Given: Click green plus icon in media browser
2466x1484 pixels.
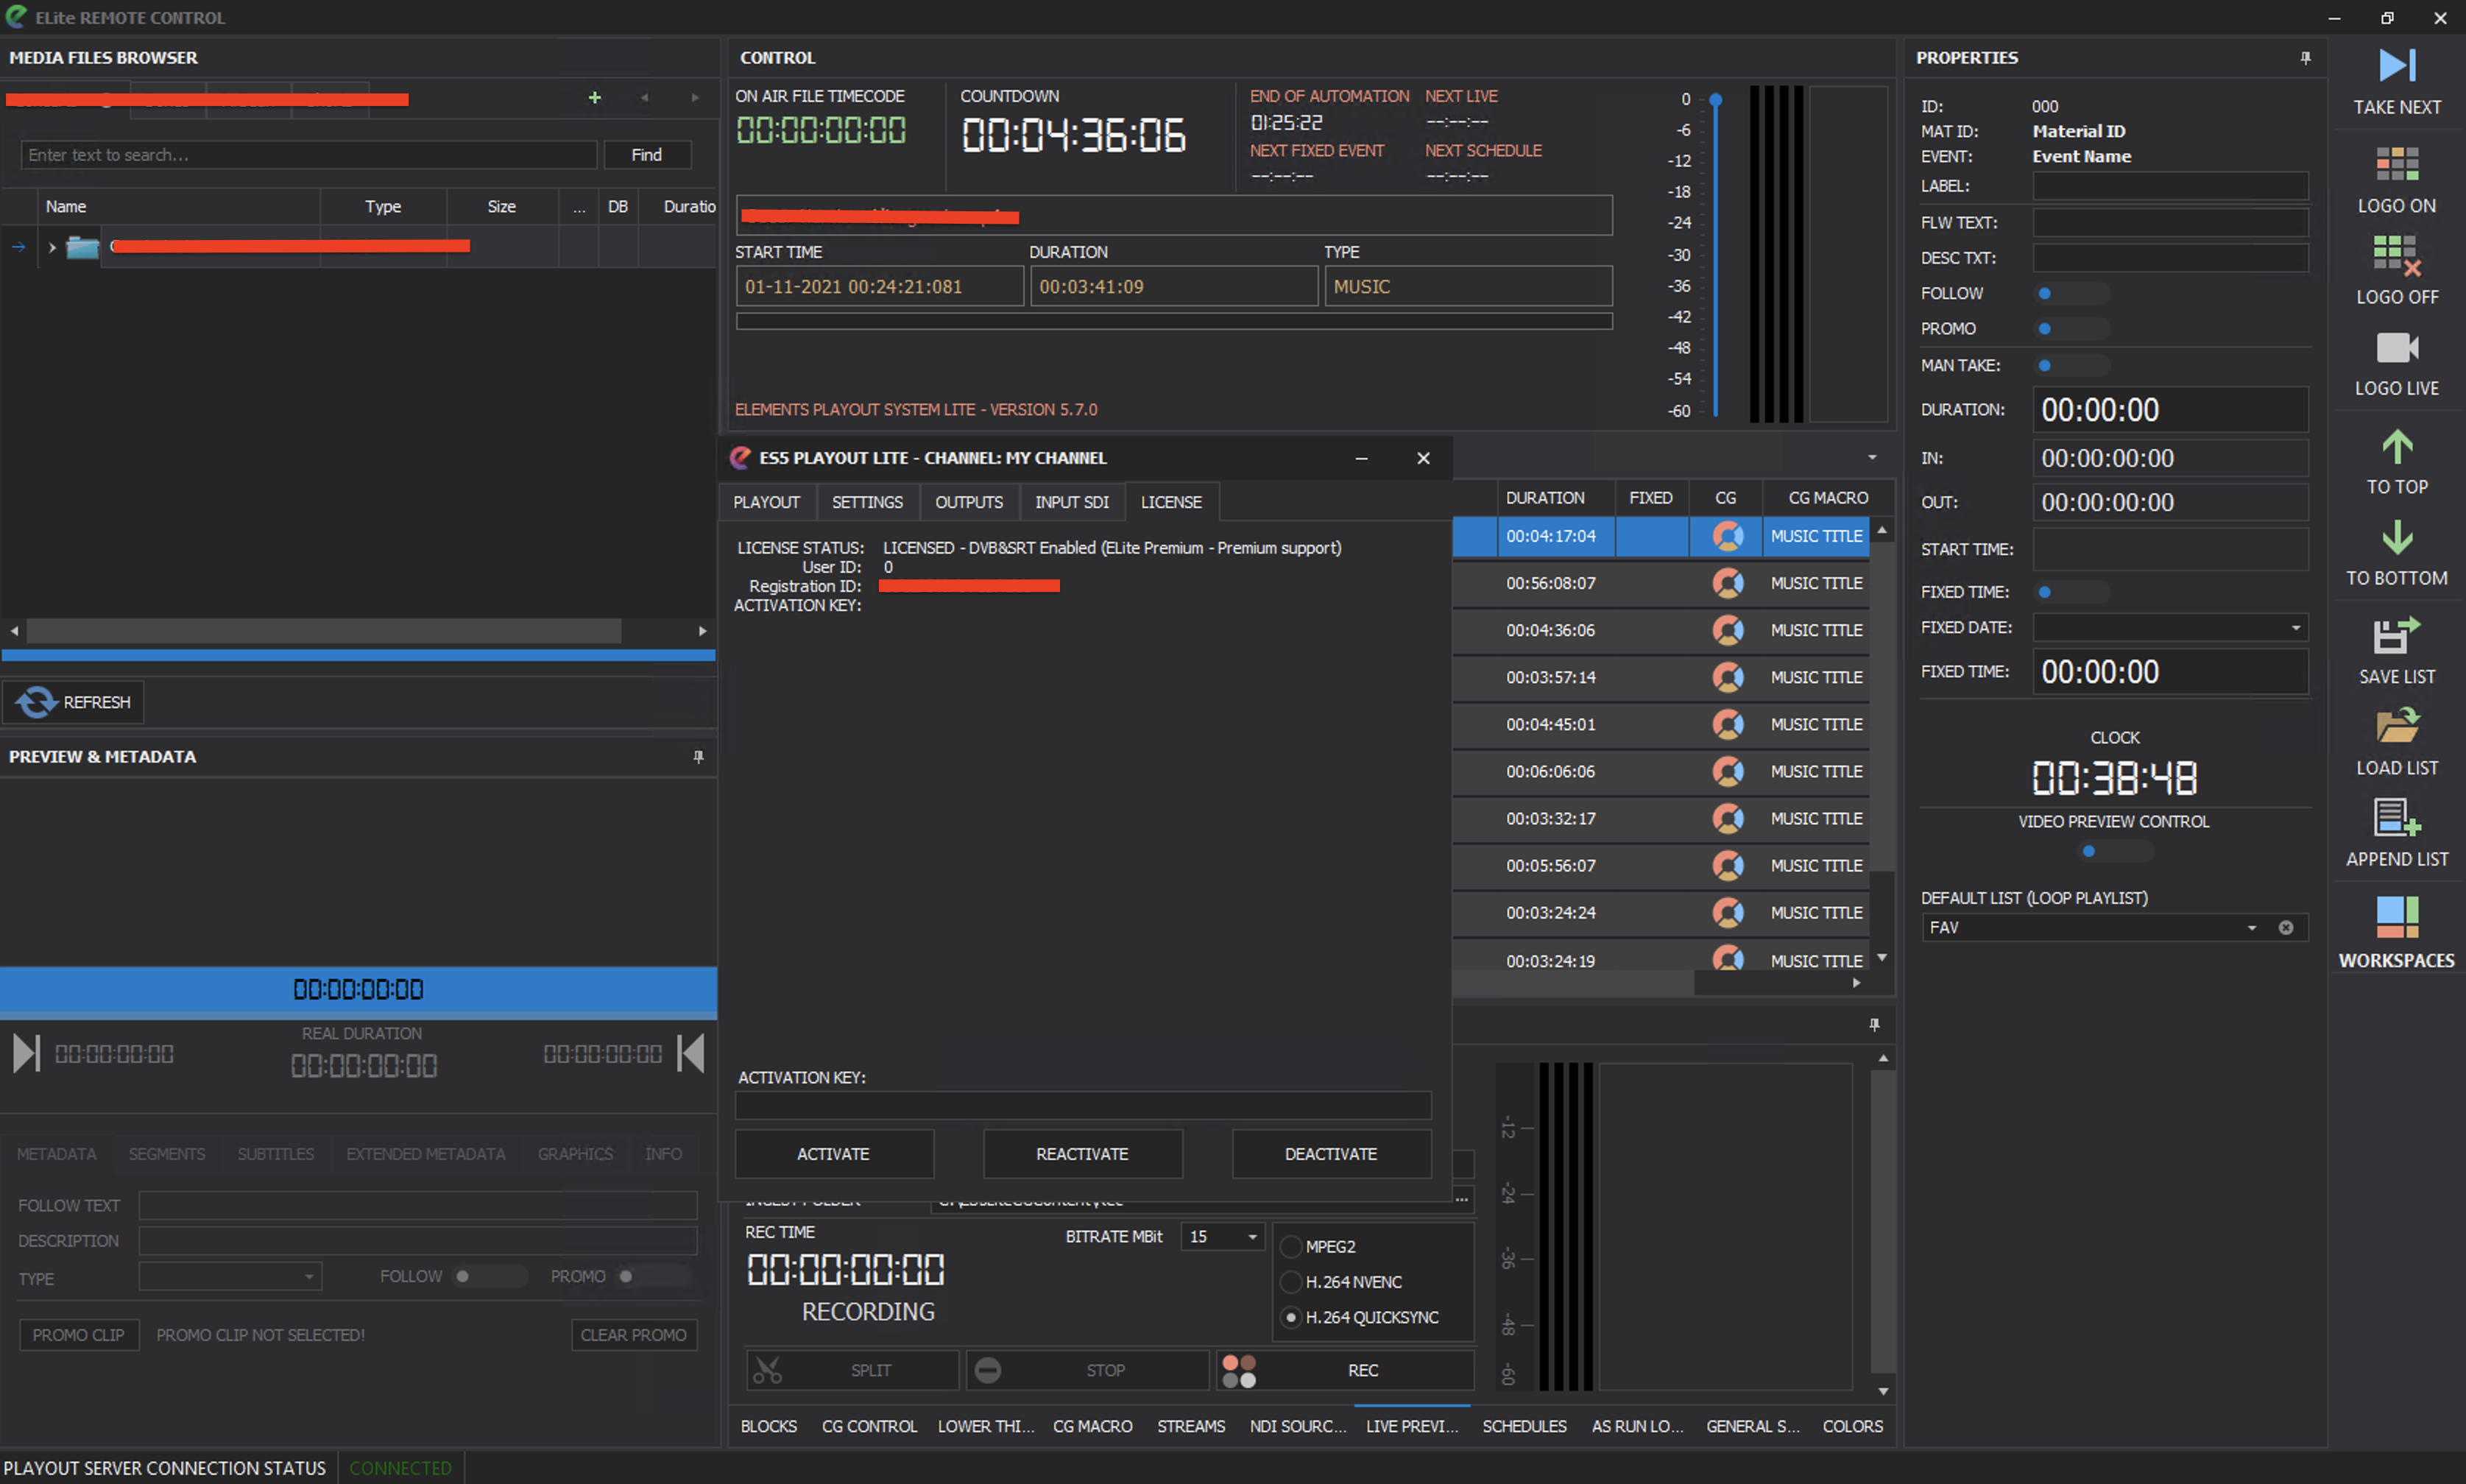Looking at the screenshot, I should [594, 97].
